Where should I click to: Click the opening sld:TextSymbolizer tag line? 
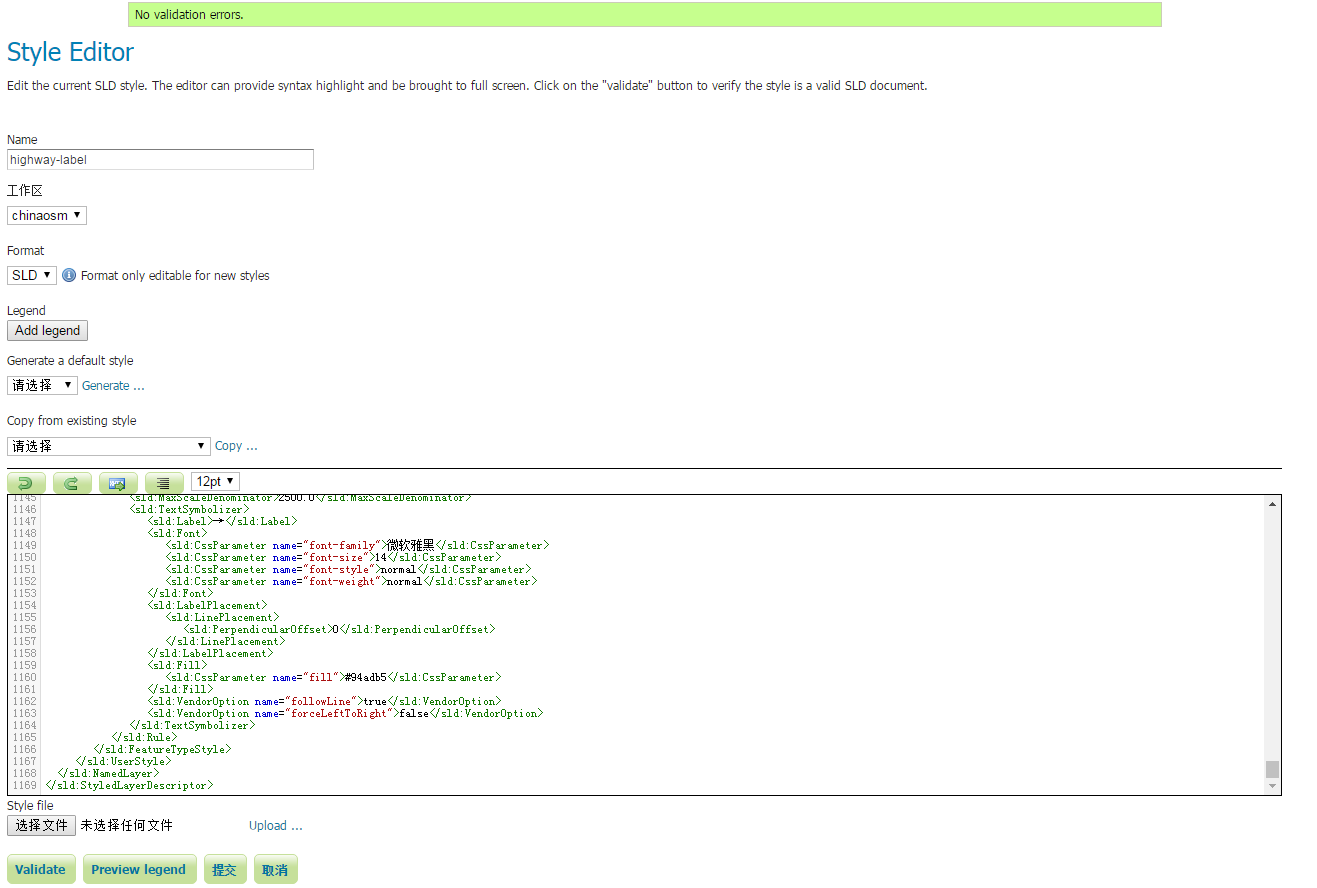[189, 510]
